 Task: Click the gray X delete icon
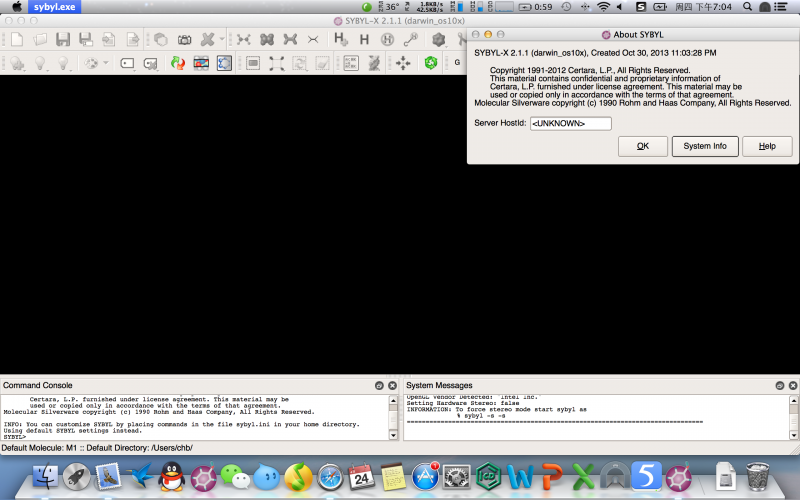tap(207, 39)
